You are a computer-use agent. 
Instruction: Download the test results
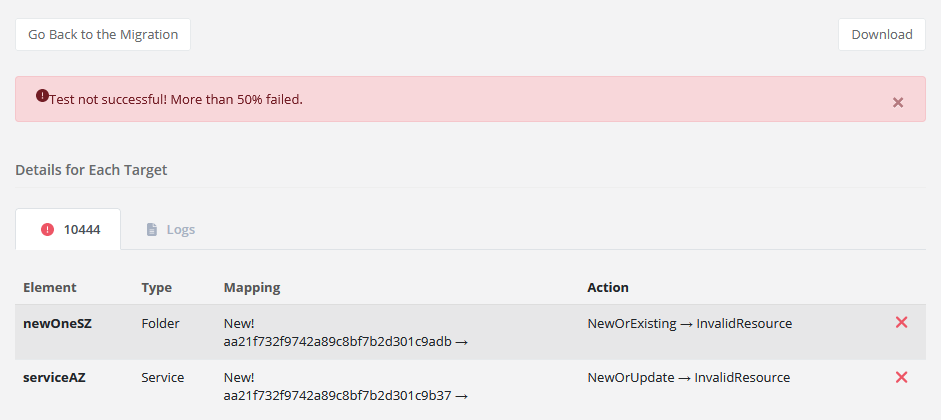coord(881,34)
